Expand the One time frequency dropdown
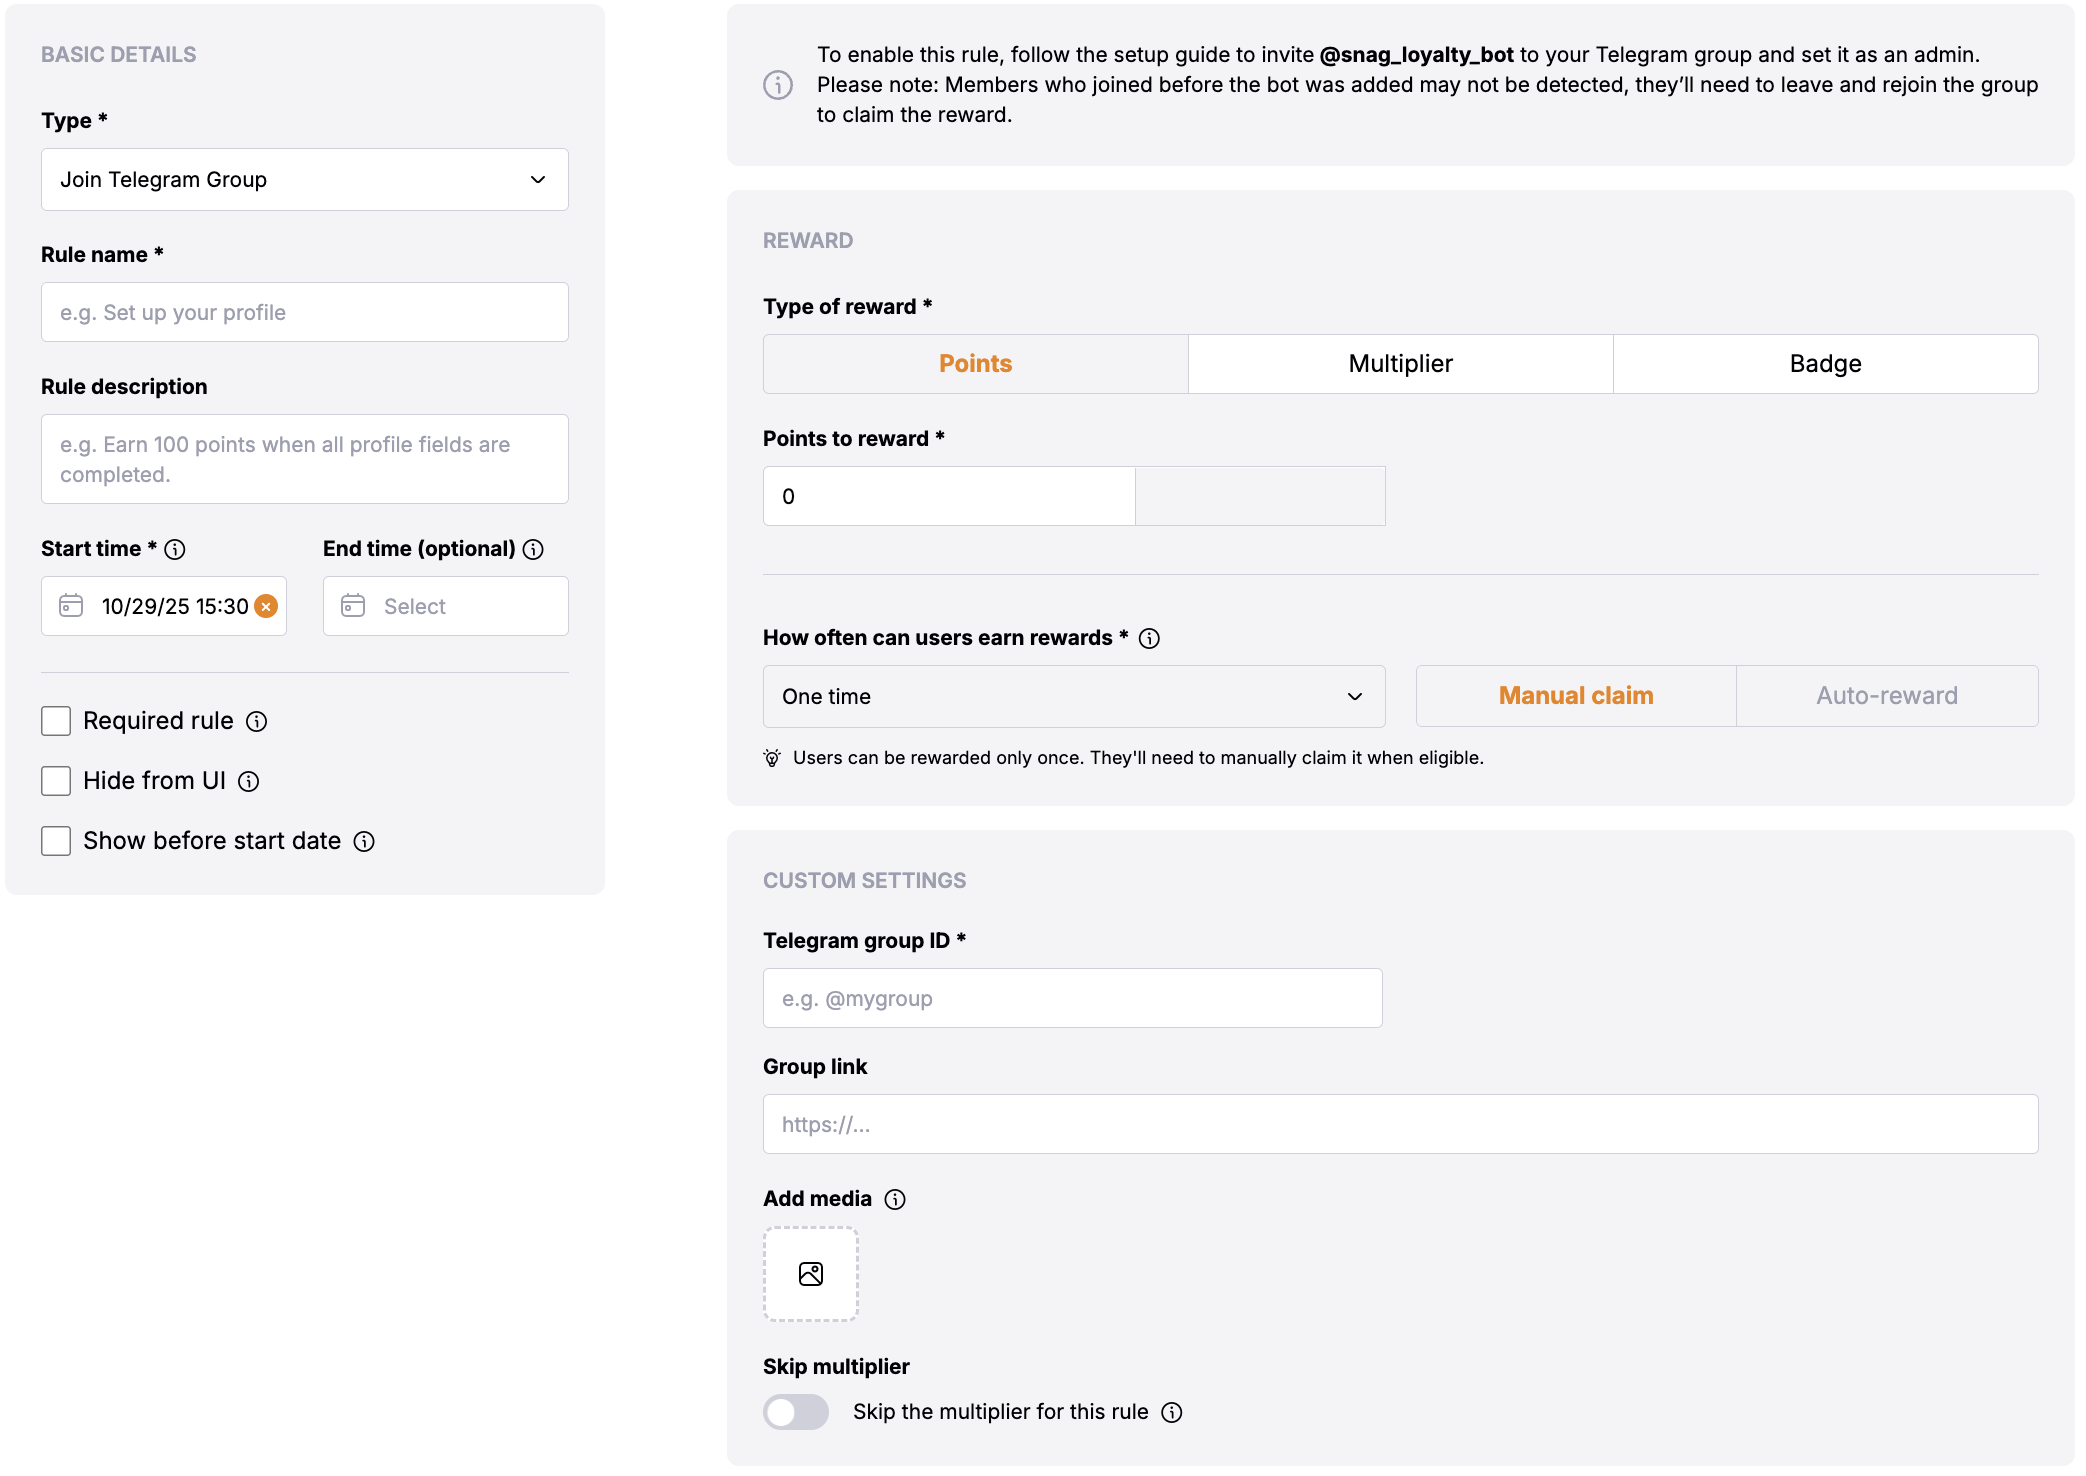This screenshot has height=1476, width=2086. pos(1073,697)
